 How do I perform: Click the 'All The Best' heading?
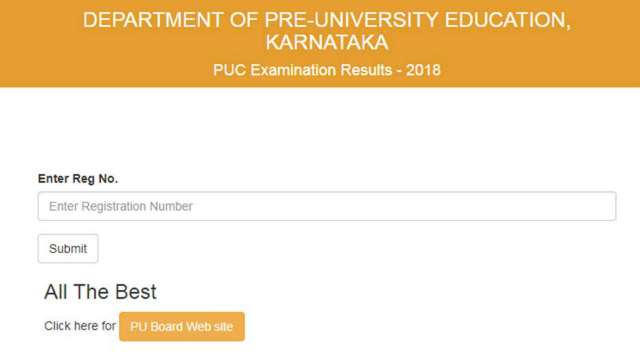(100, 292)
